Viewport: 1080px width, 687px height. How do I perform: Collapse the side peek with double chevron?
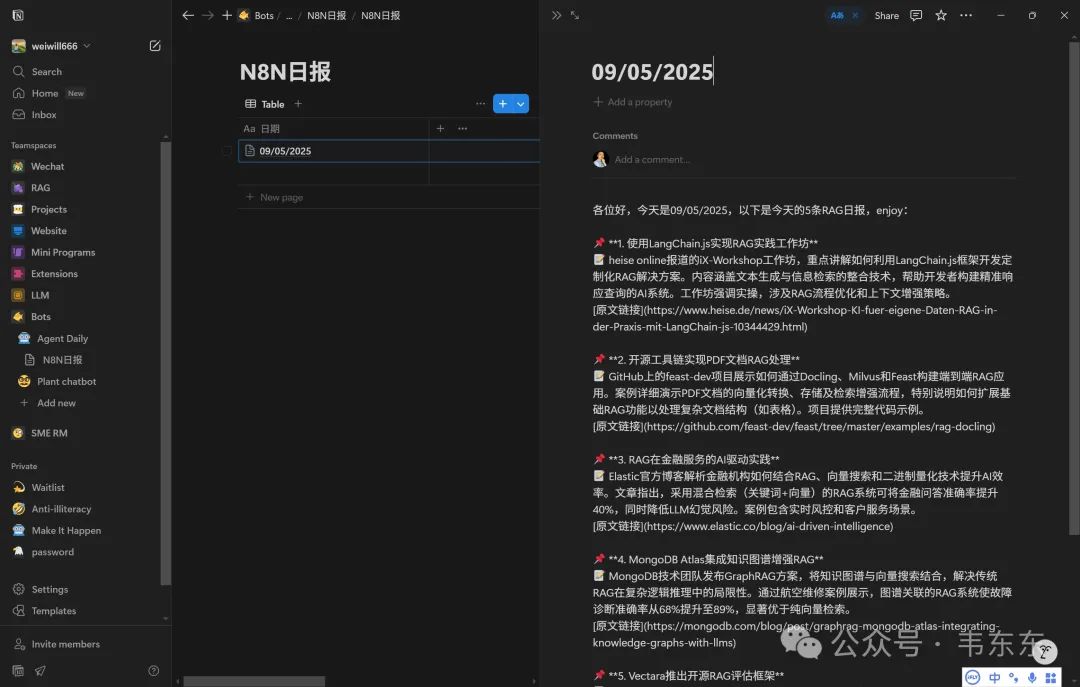pos(557,15)
